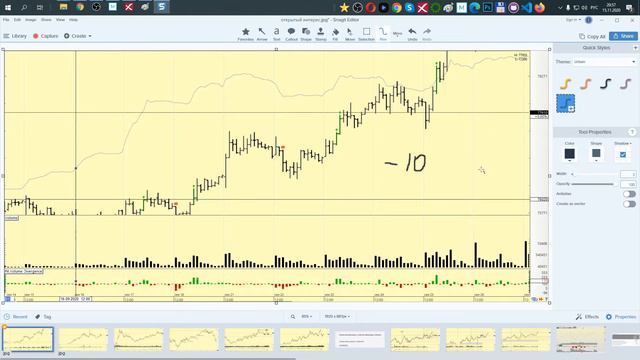Screen dimensions: 640x360
Task: Apply the orange pen quick style
Action: pos(585,84)
